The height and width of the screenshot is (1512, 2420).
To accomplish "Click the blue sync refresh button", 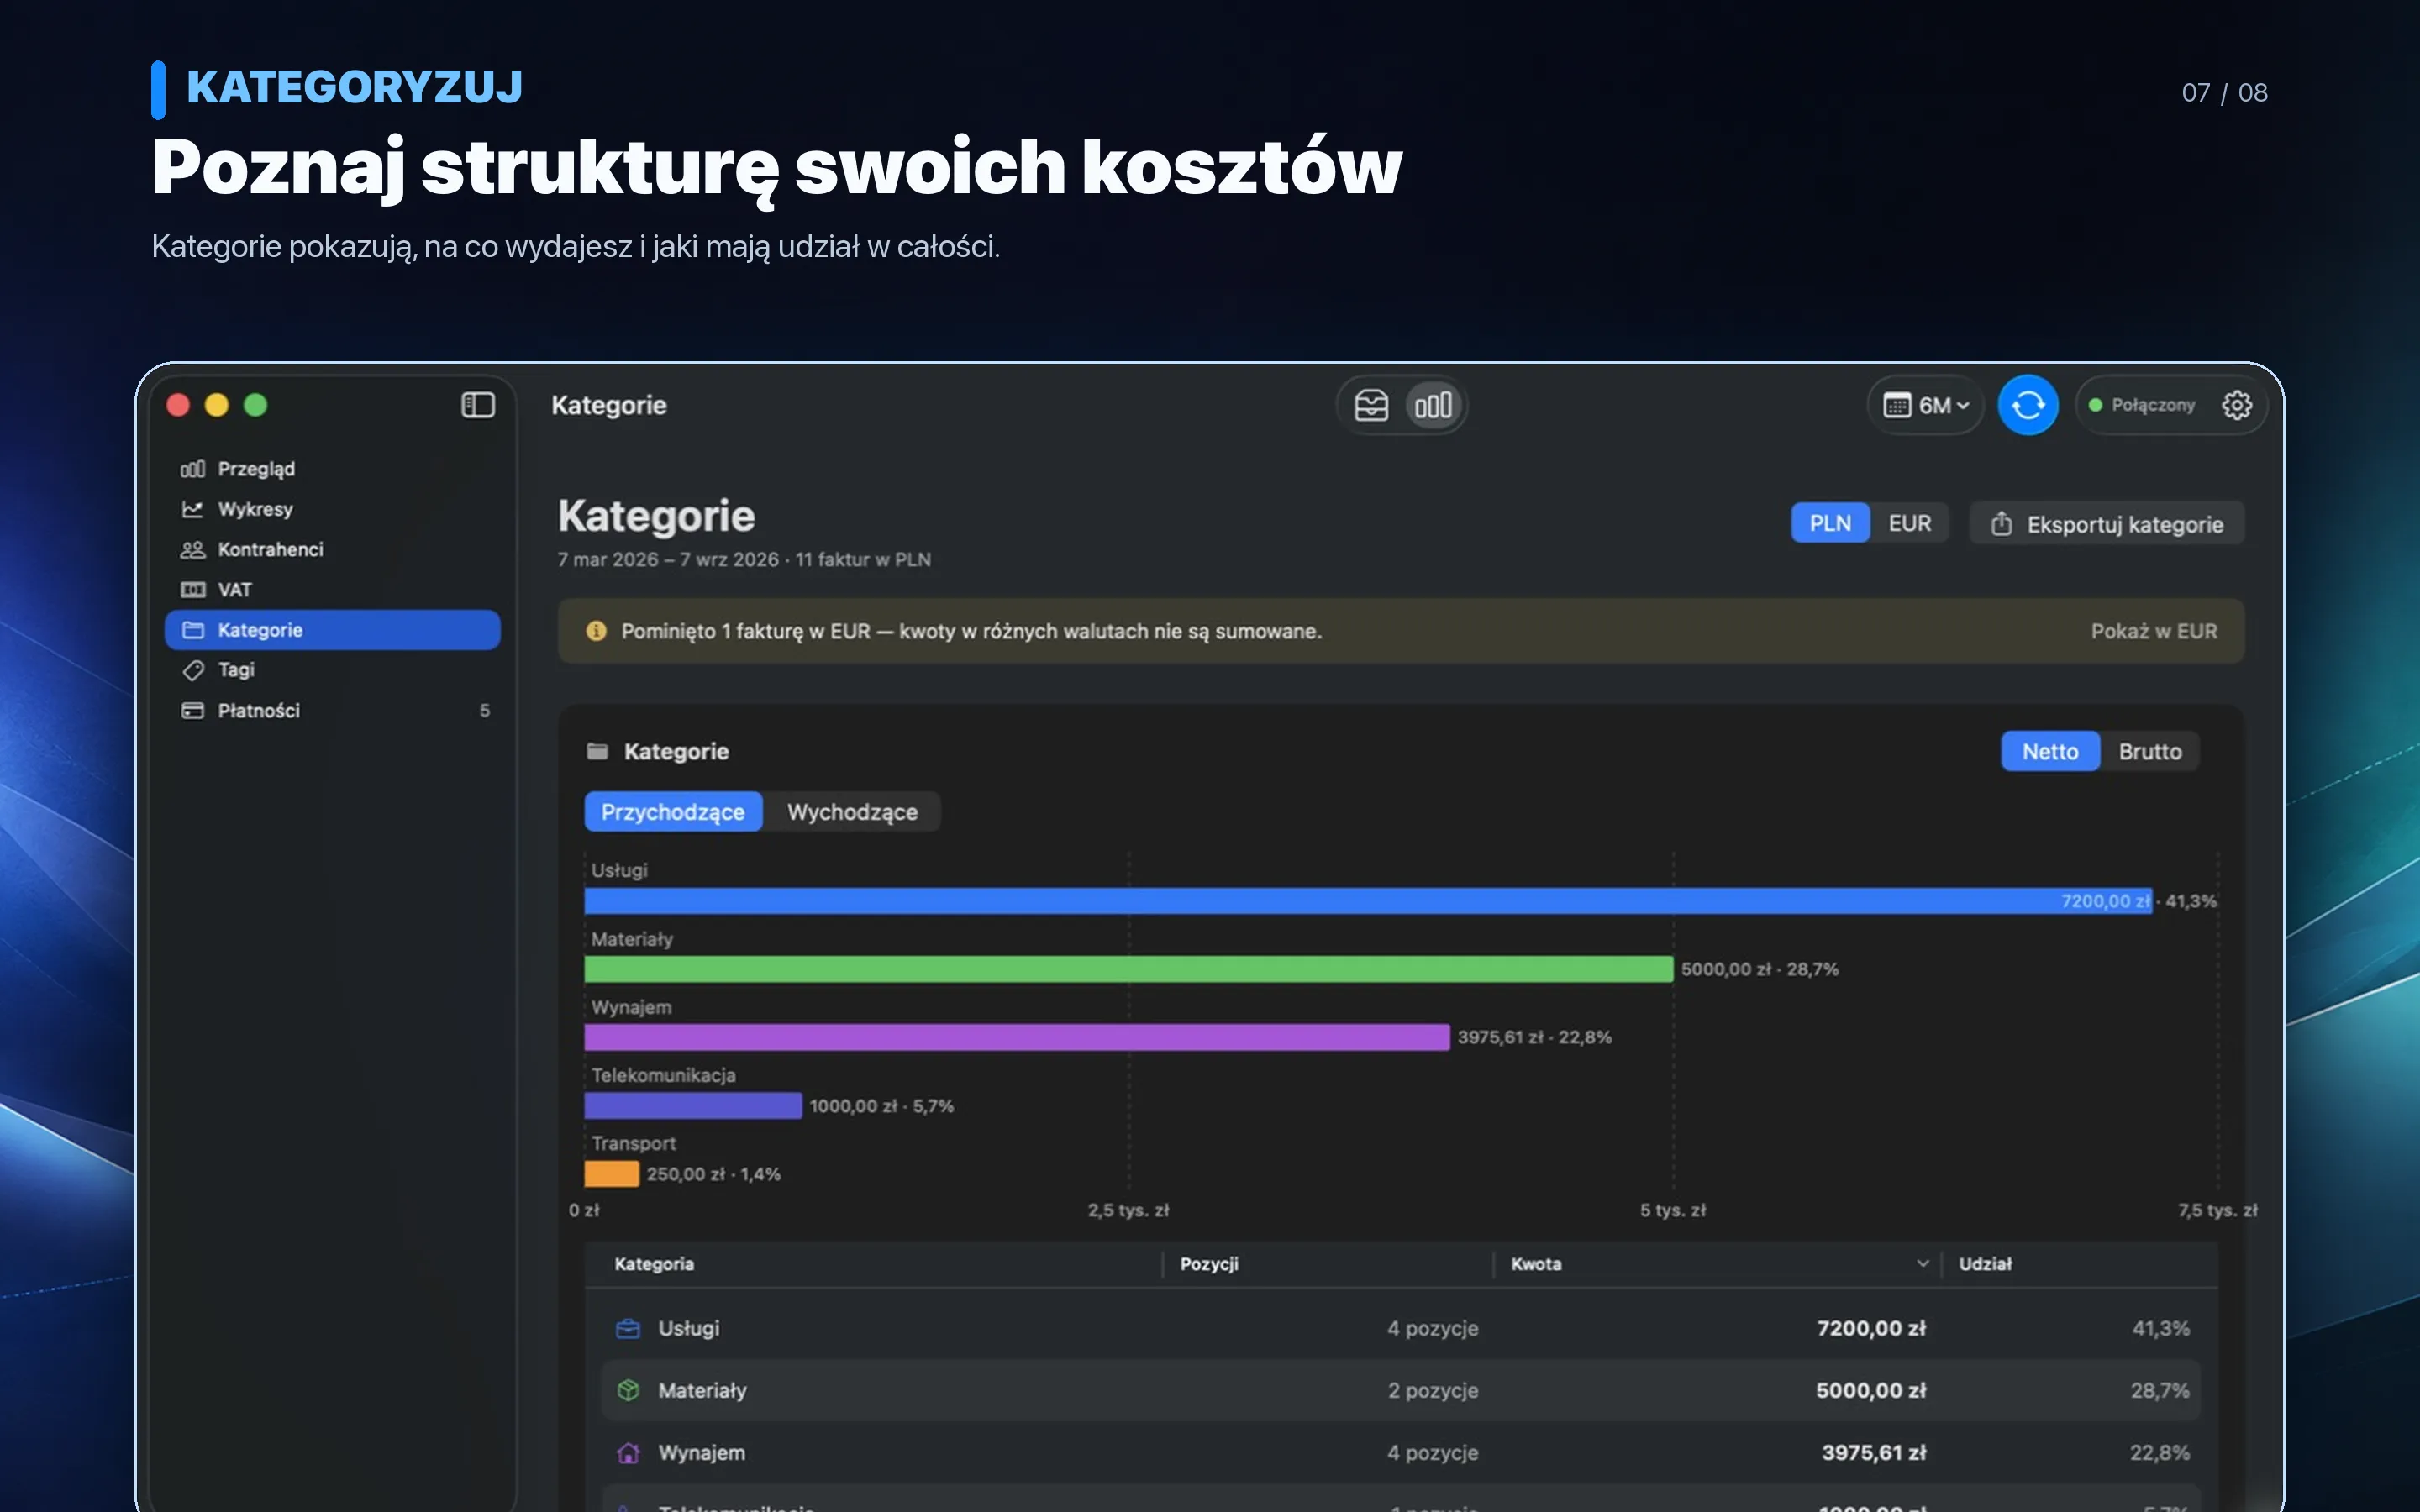I will pyautogui.click(x=2027, y=405).
